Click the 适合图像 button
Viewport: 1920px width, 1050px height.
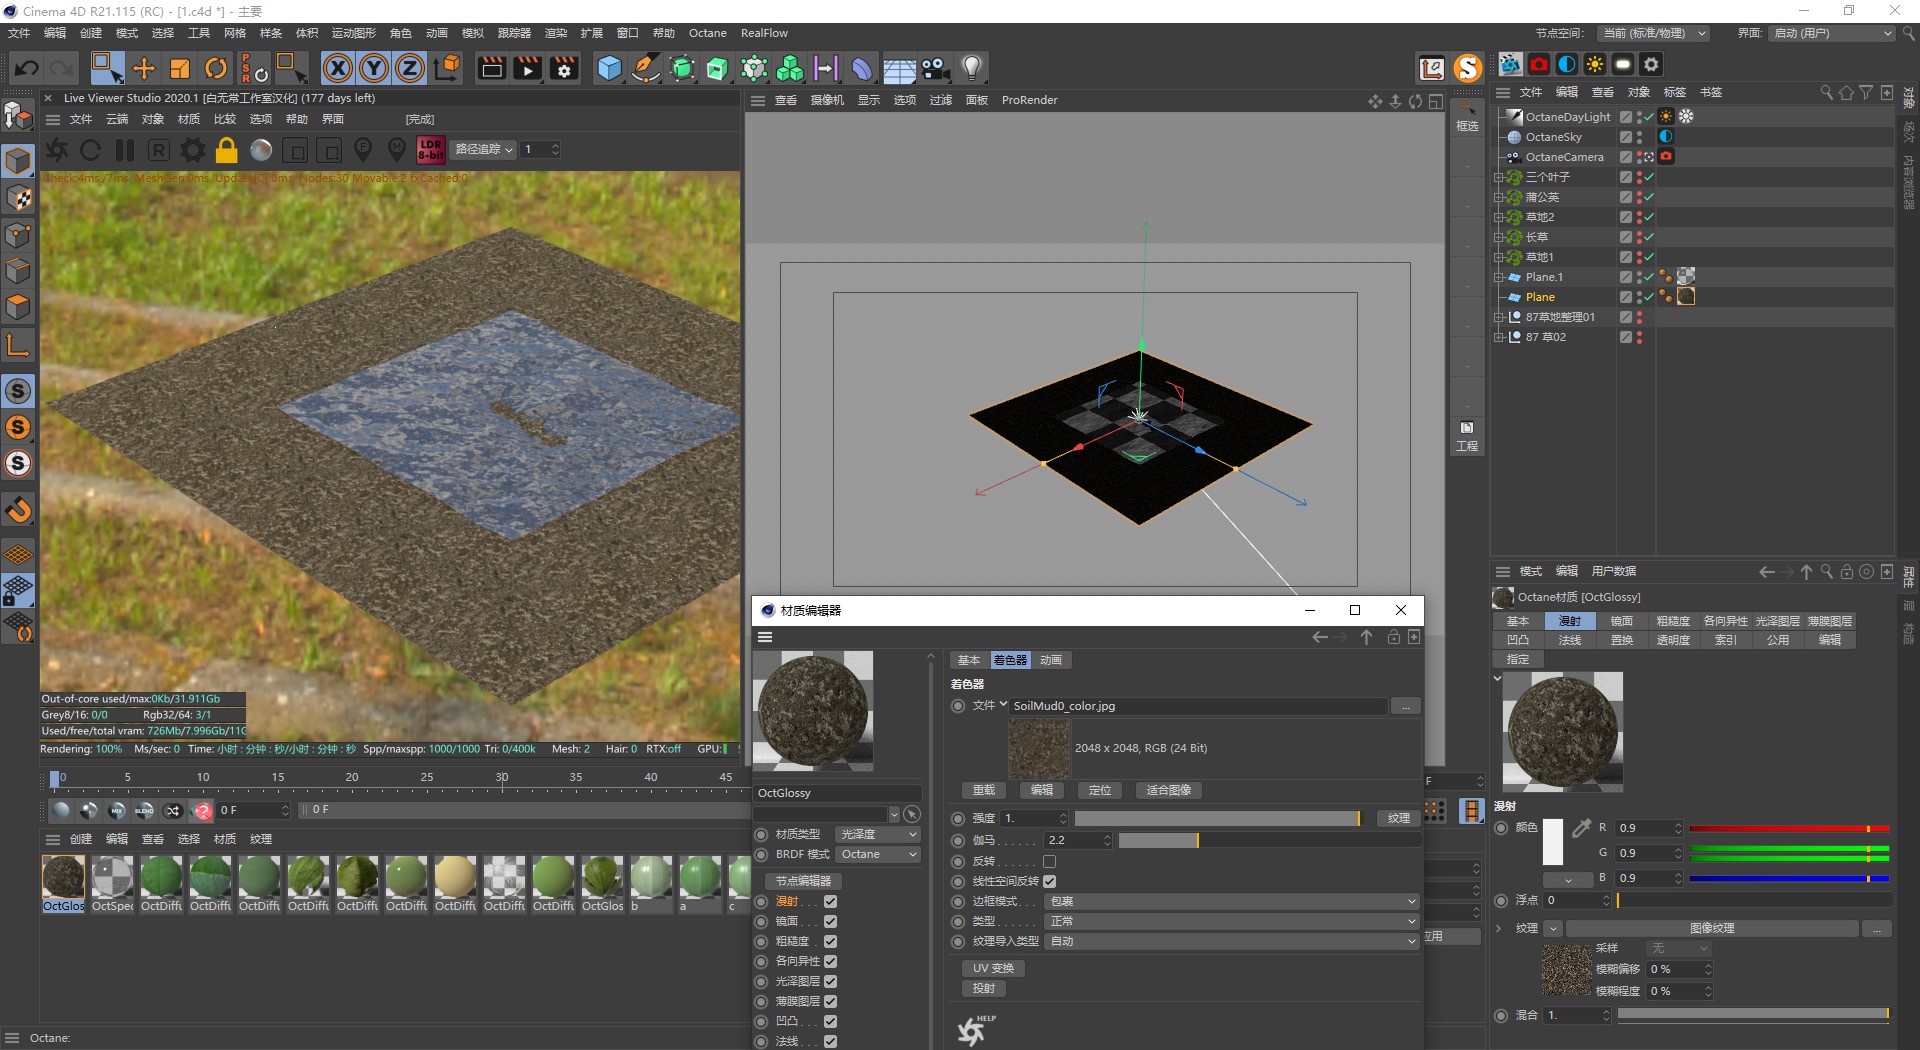pos(1169,790)
